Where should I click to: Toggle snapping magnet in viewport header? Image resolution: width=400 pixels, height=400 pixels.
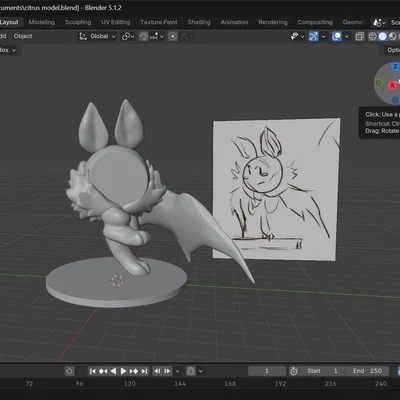144,36
